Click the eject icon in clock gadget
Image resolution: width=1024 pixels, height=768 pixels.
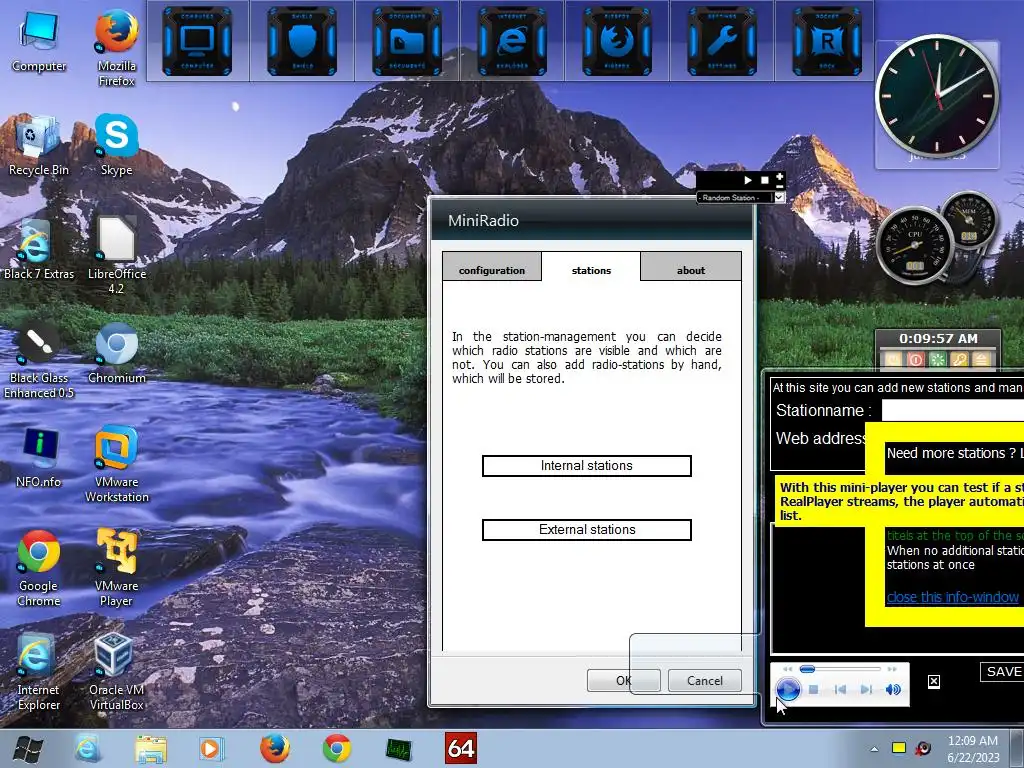[981, 360]
